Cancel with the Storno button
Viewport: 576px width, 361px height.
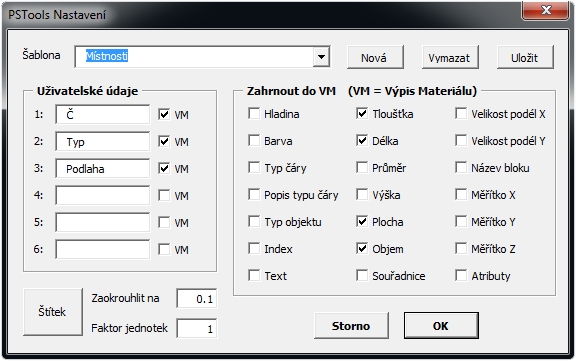pos(351,326)
